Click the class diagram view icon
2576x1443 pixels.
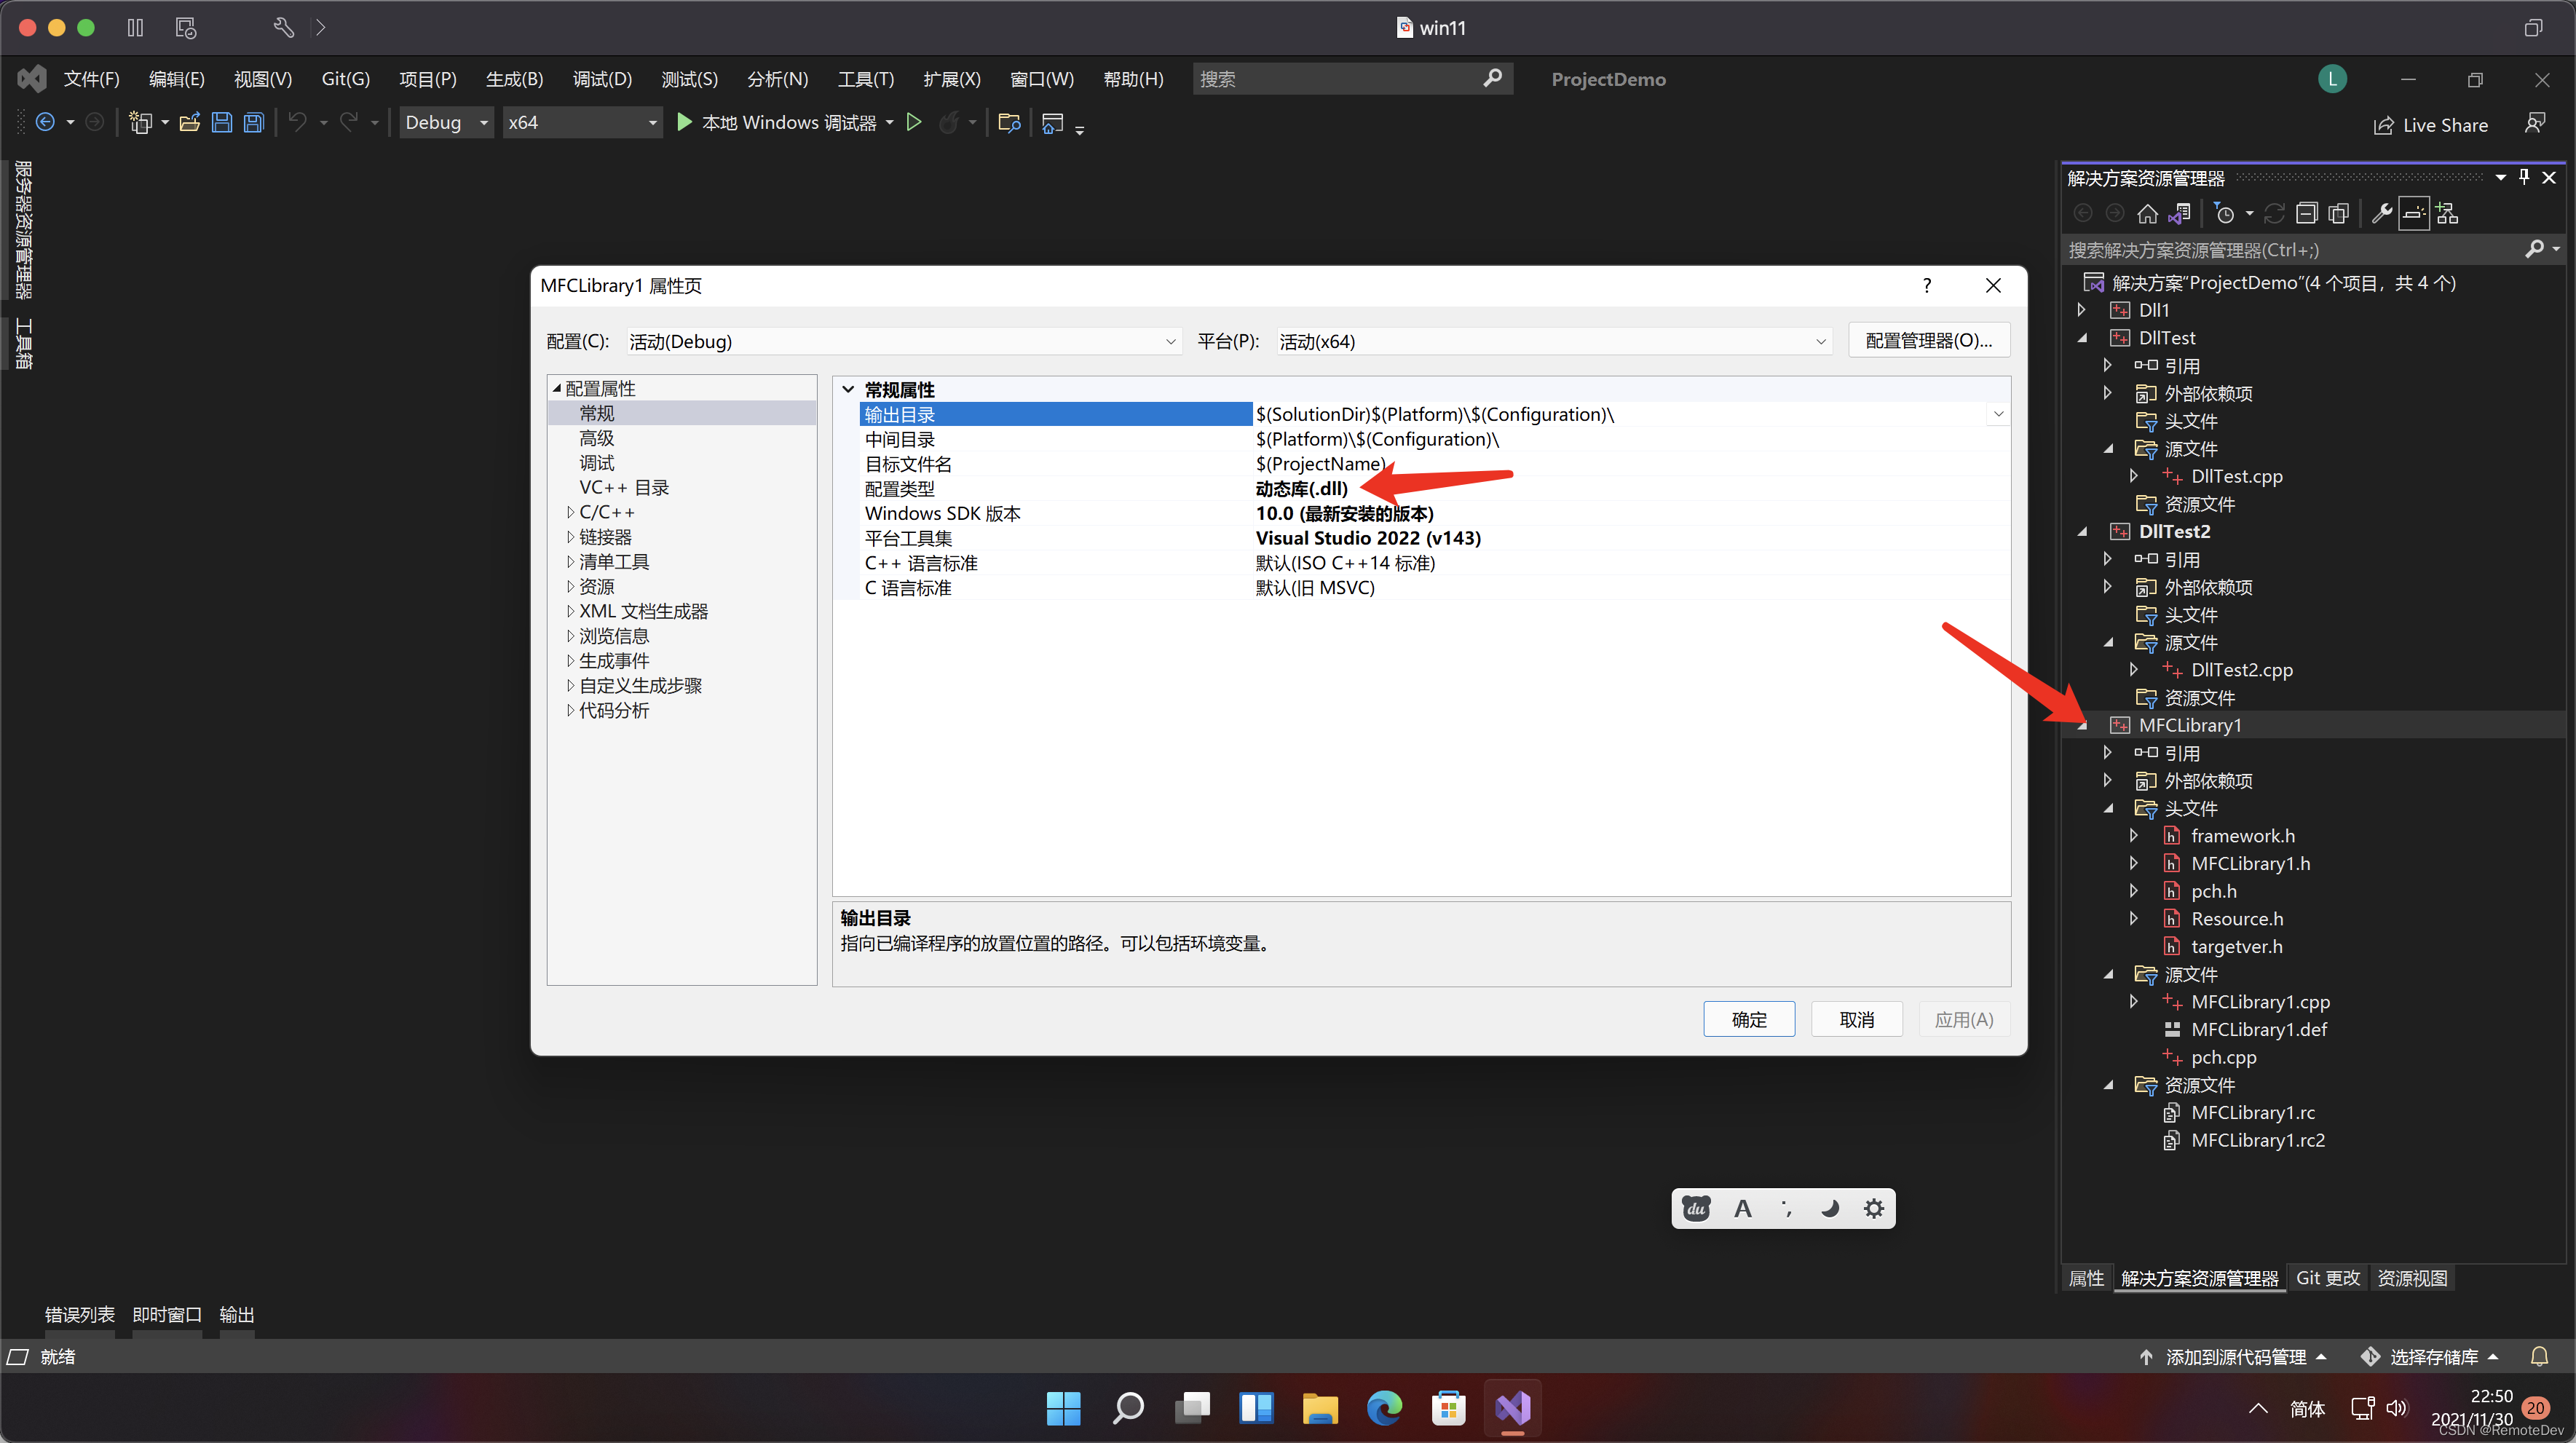(x=2446, y=213)
